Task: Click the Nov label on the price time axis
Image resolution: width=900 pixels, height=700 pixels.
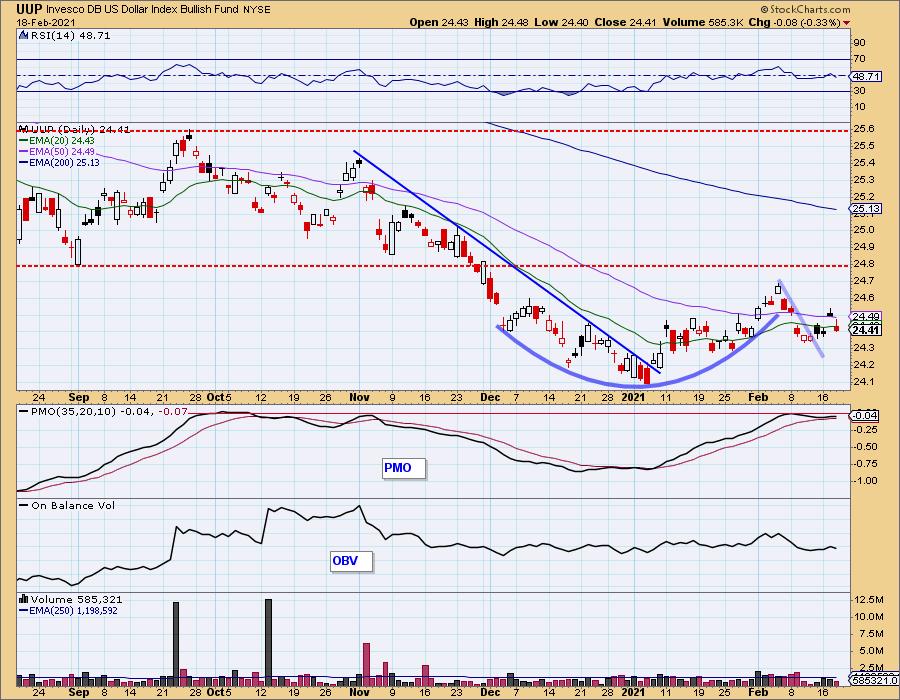Action: click(359, 397)
